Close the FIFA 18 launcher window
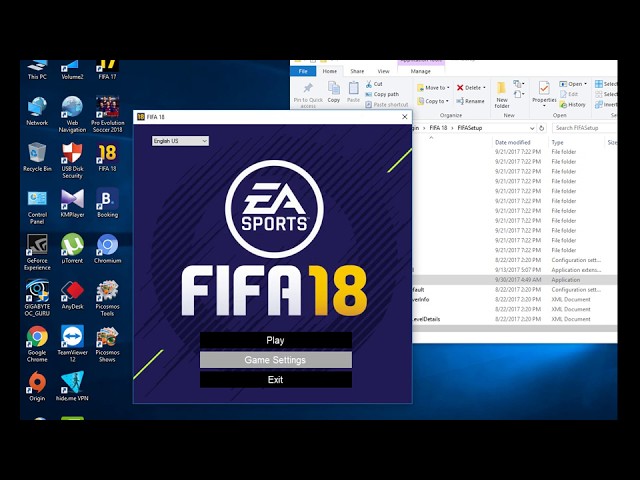This screenshot has width=640, height=480. point(404,117)
